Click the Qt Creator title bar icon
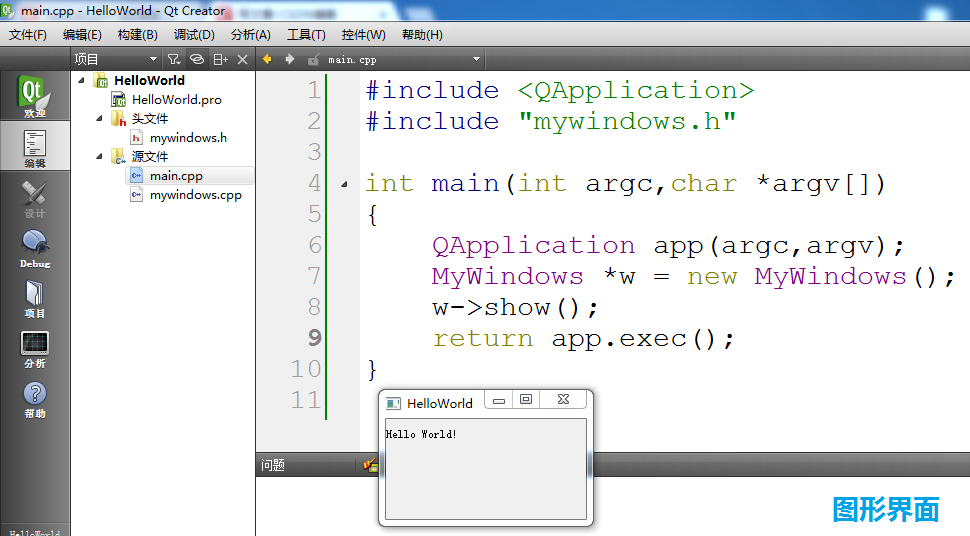This screenshot has height=536, width=970. click(x=7, y=10)
